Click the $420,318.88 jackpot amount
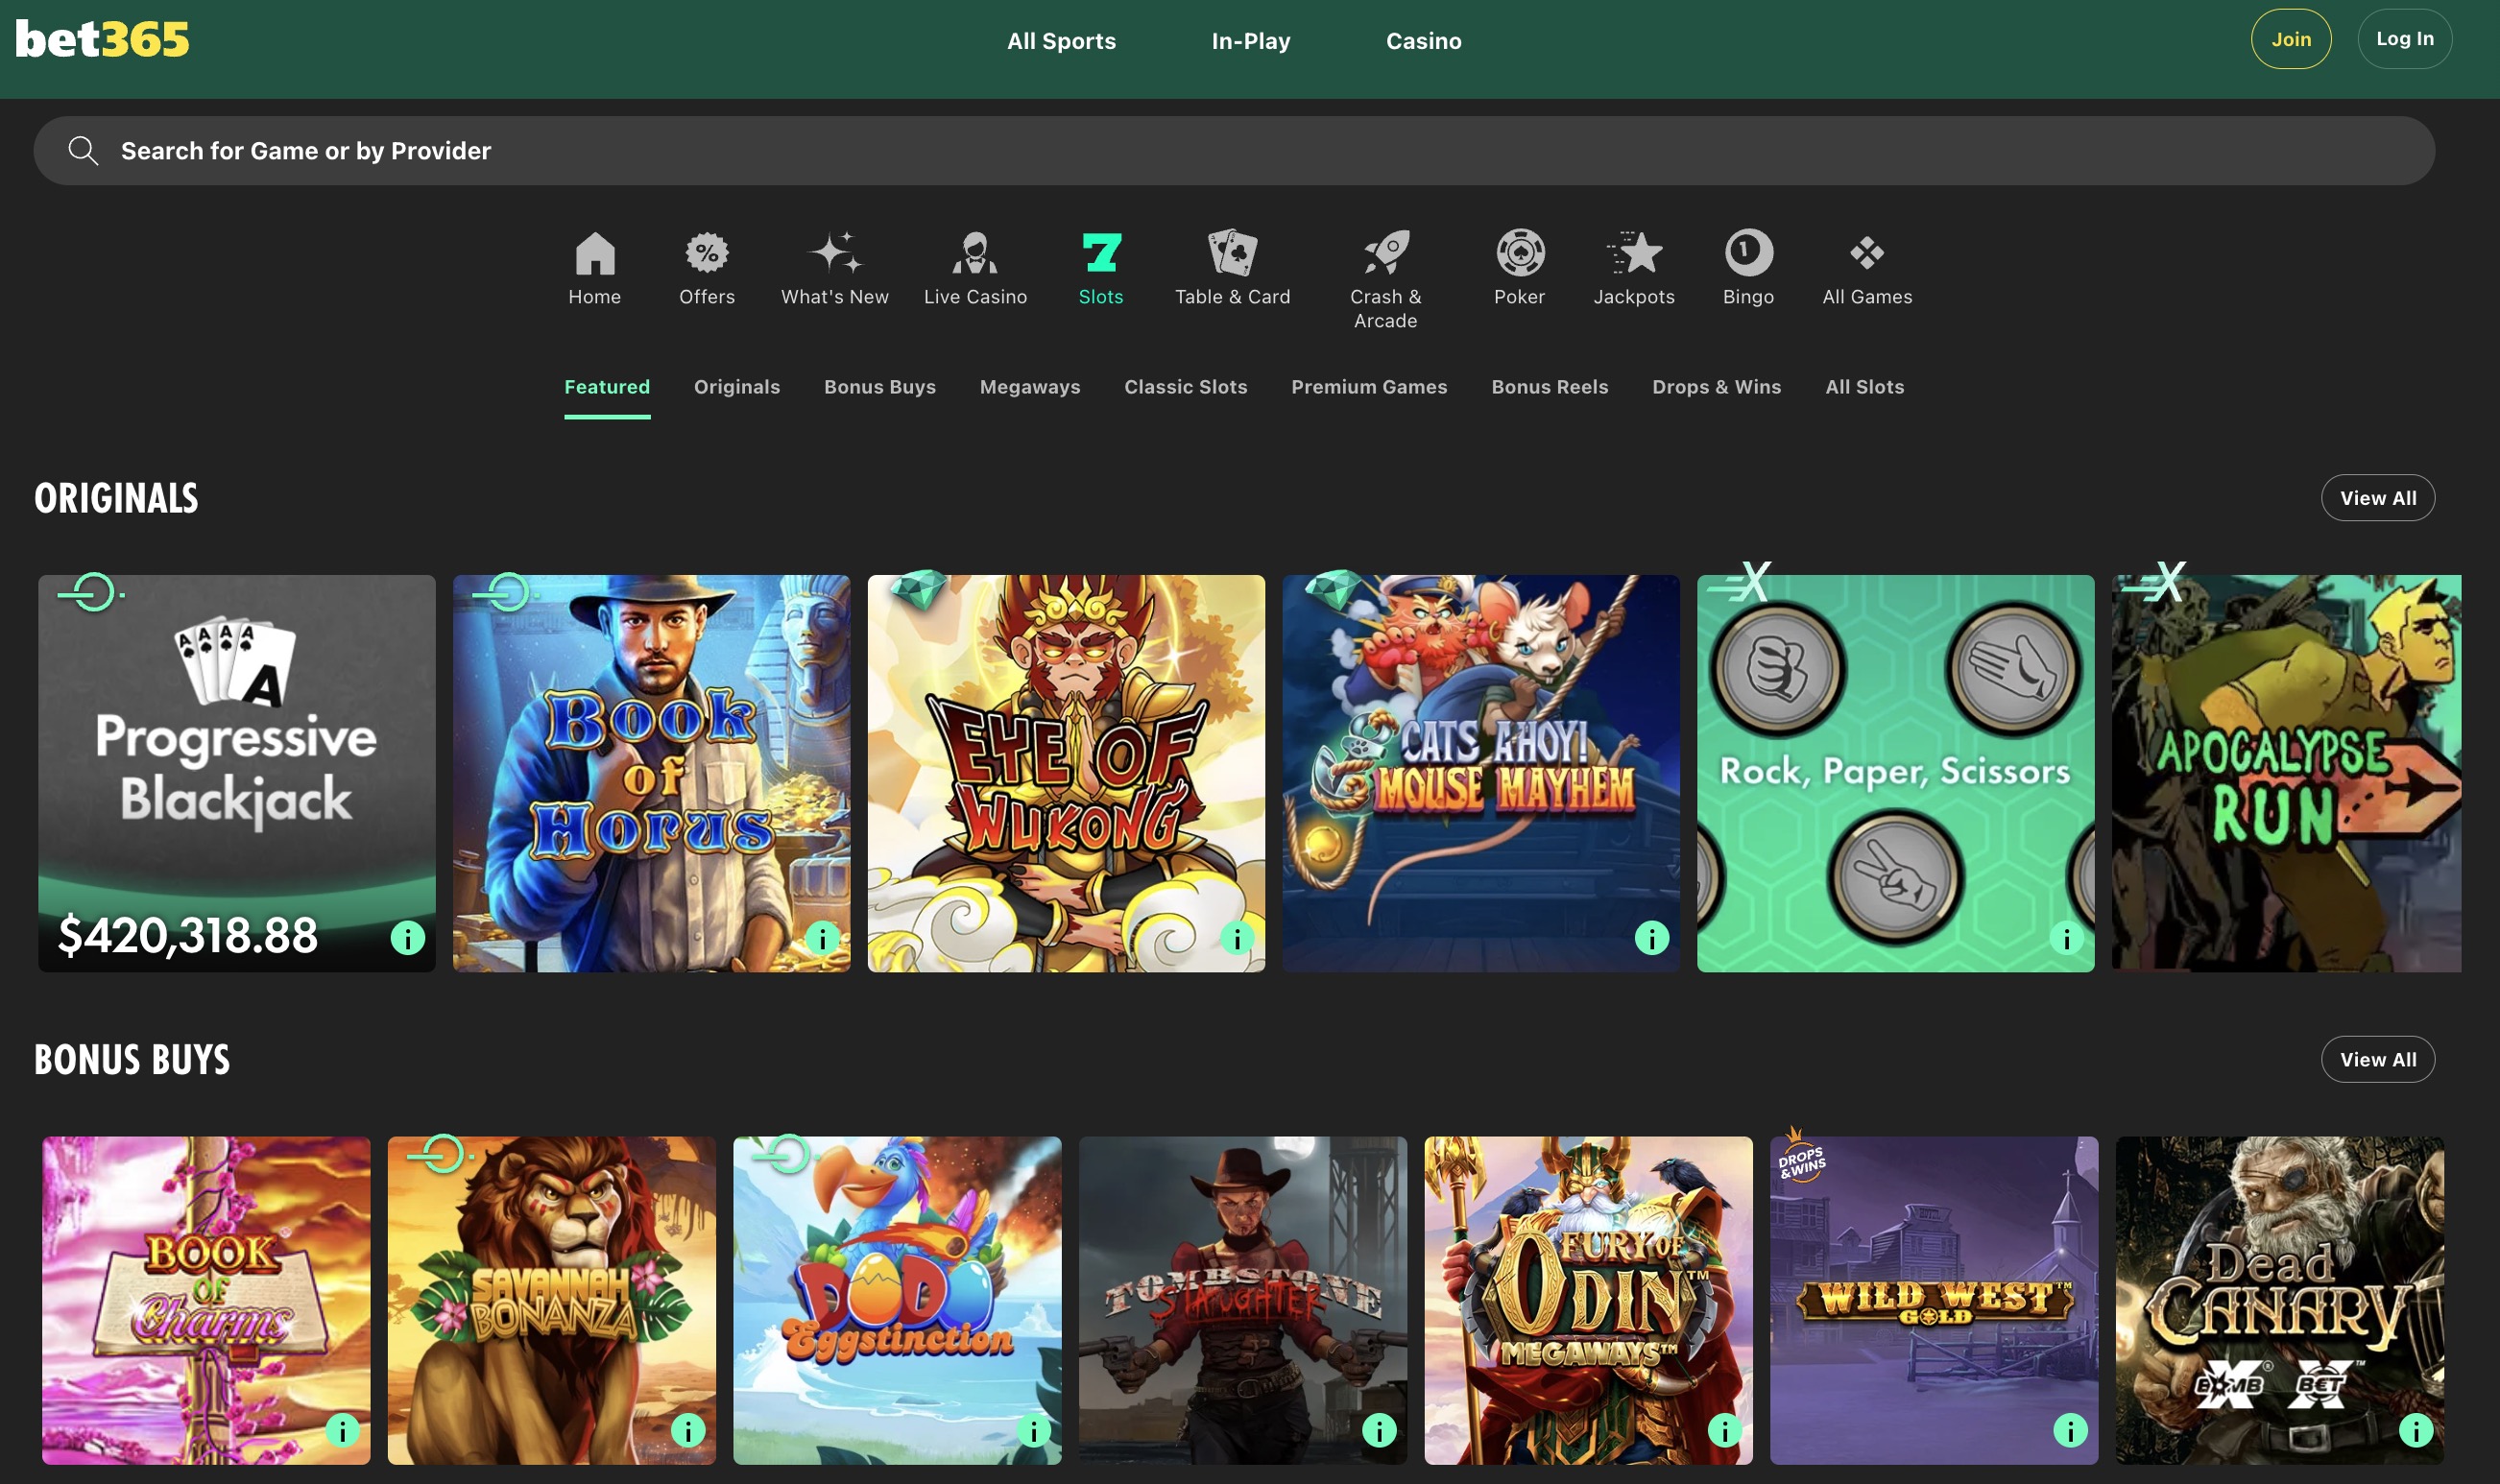 [x=188, y=936]
